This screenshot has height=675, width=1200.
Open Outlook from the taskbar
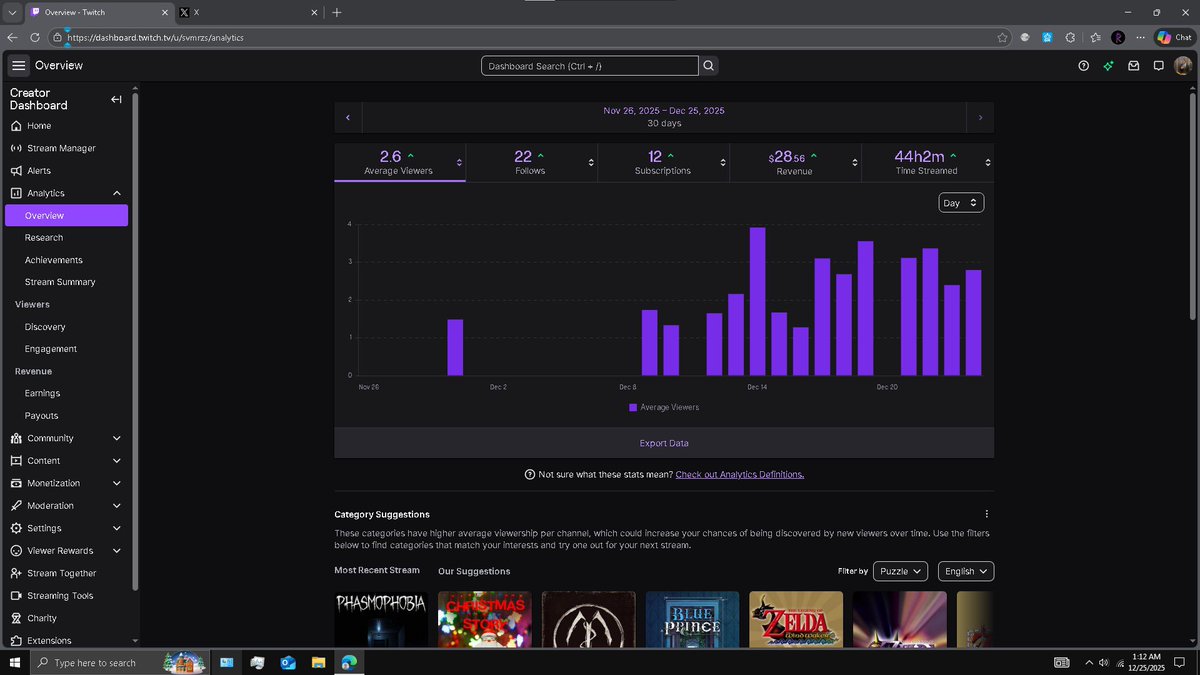(x=288, y=662)
